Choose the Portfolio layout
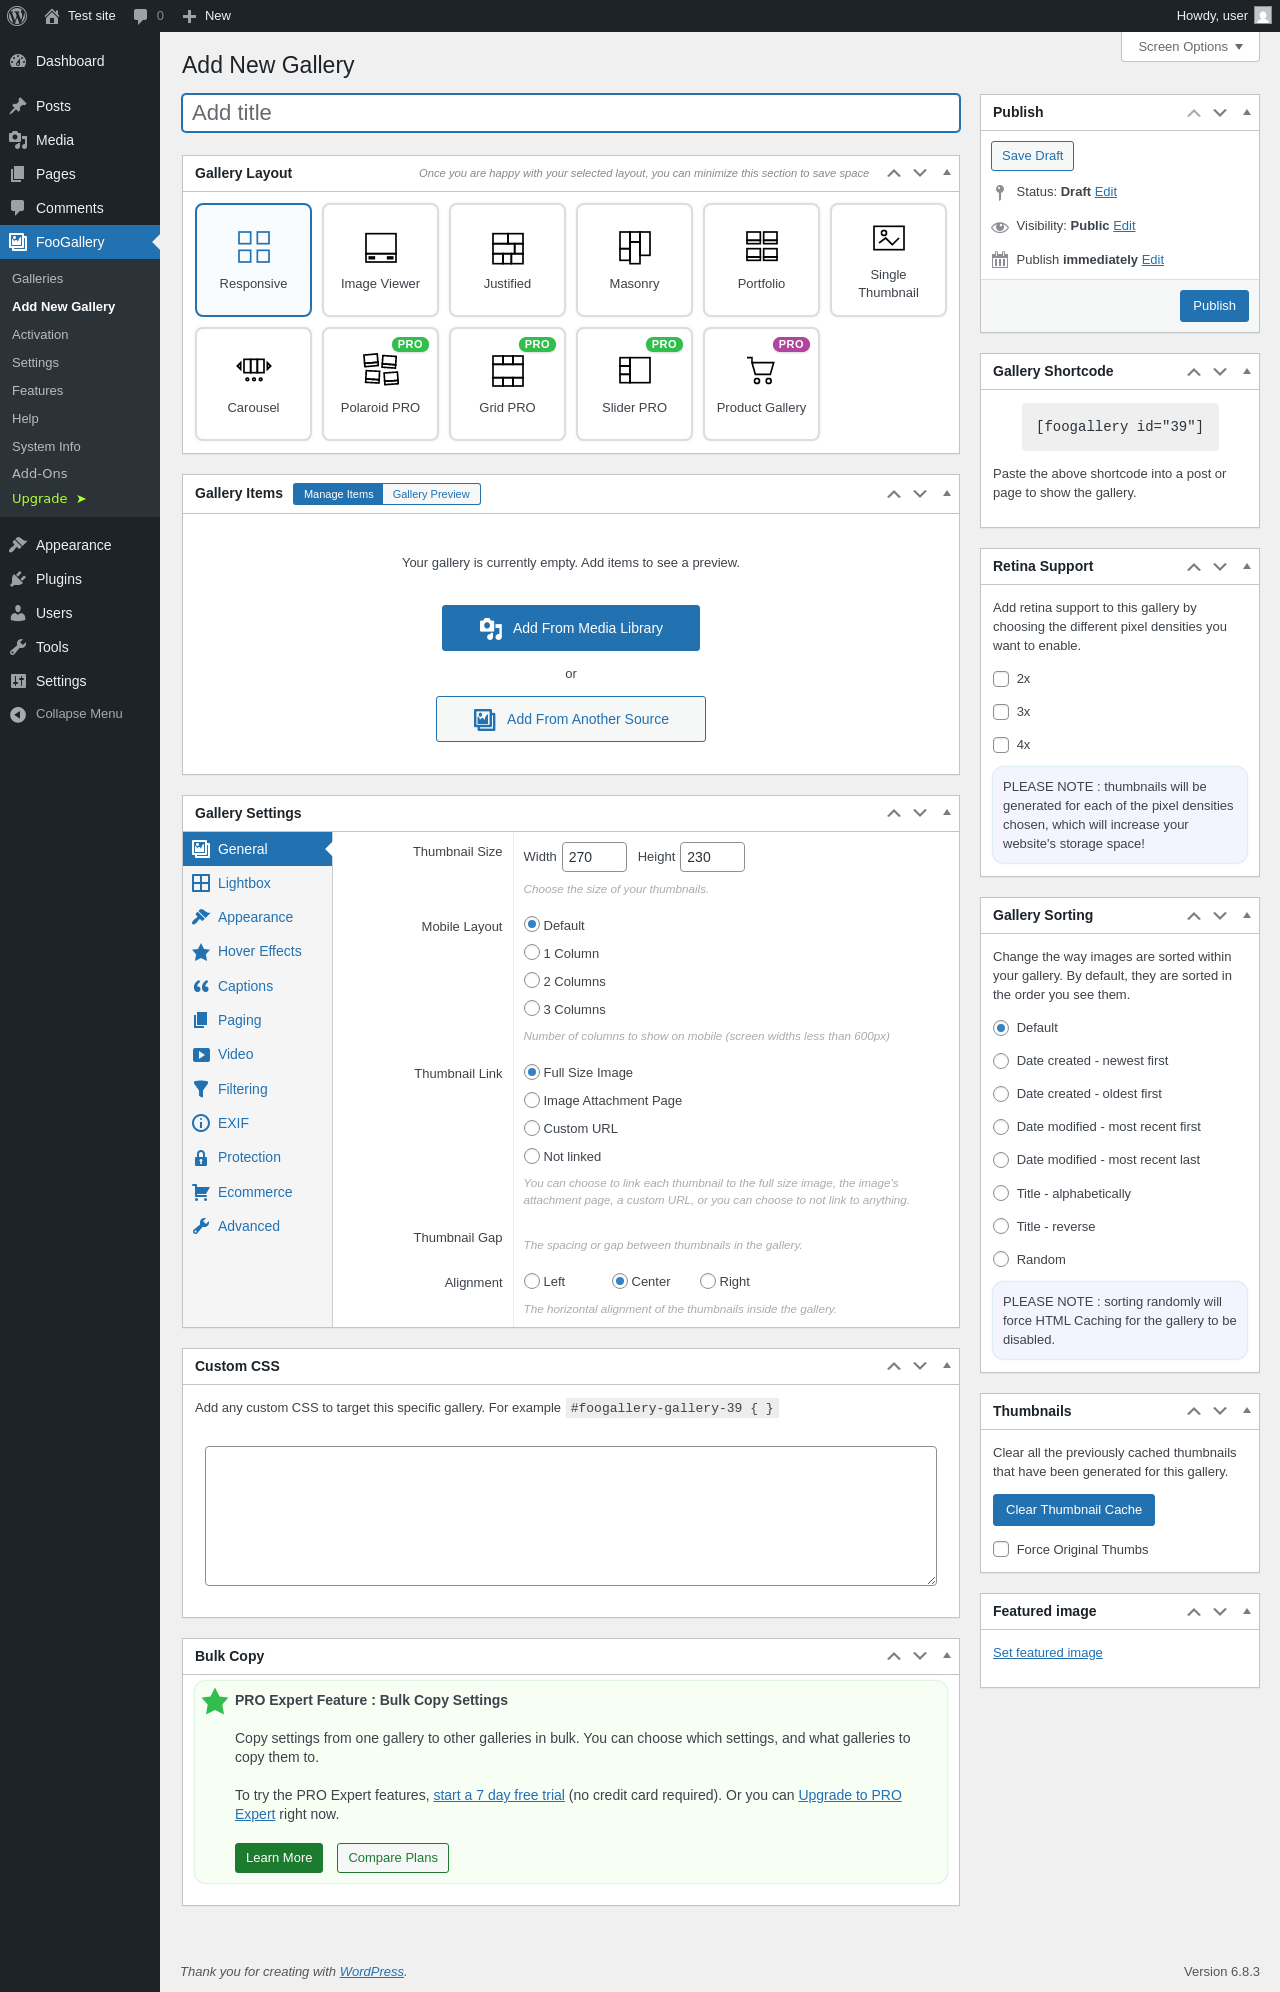The height and width of the screenshot is (1992, 1280). [x=761, y=260]
